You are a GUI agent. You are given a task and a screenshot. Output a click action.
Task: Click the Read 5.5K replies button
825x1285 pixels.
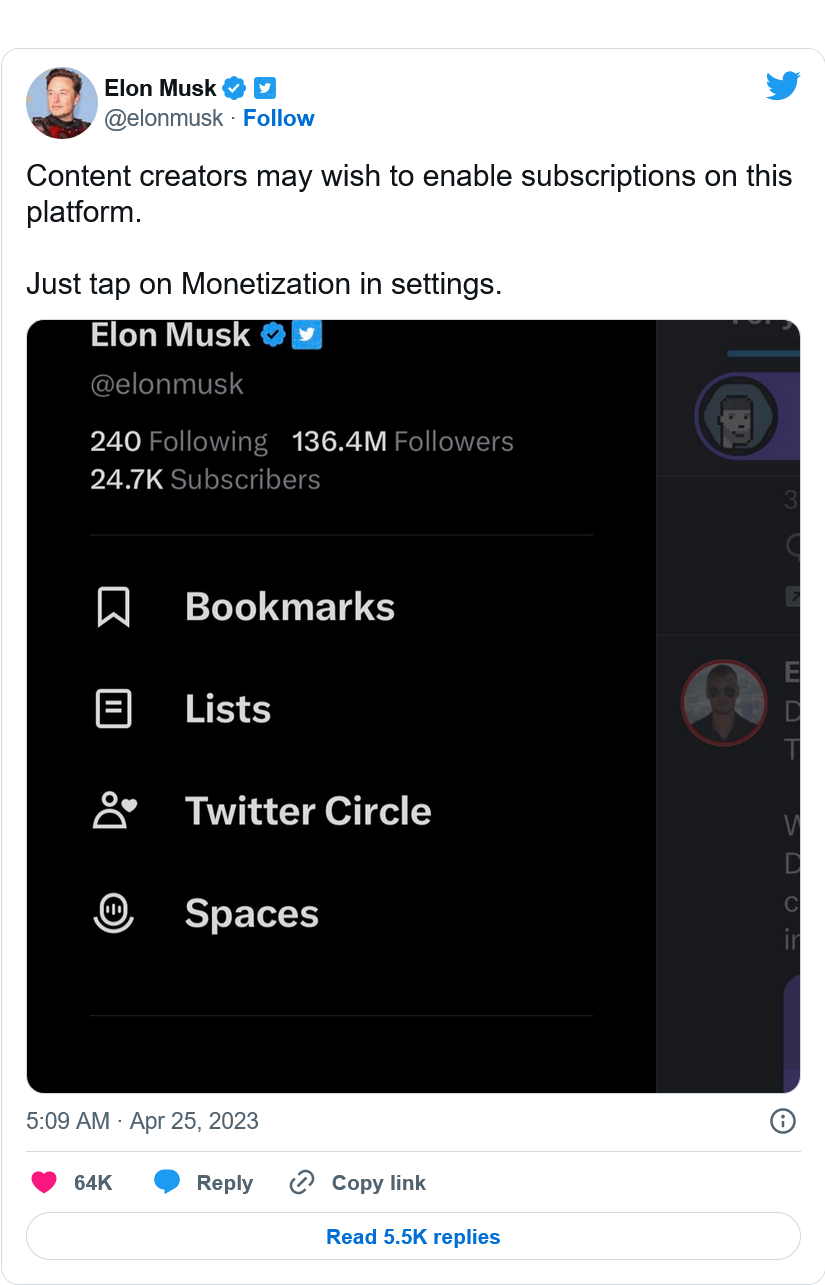coord(413,1237)
